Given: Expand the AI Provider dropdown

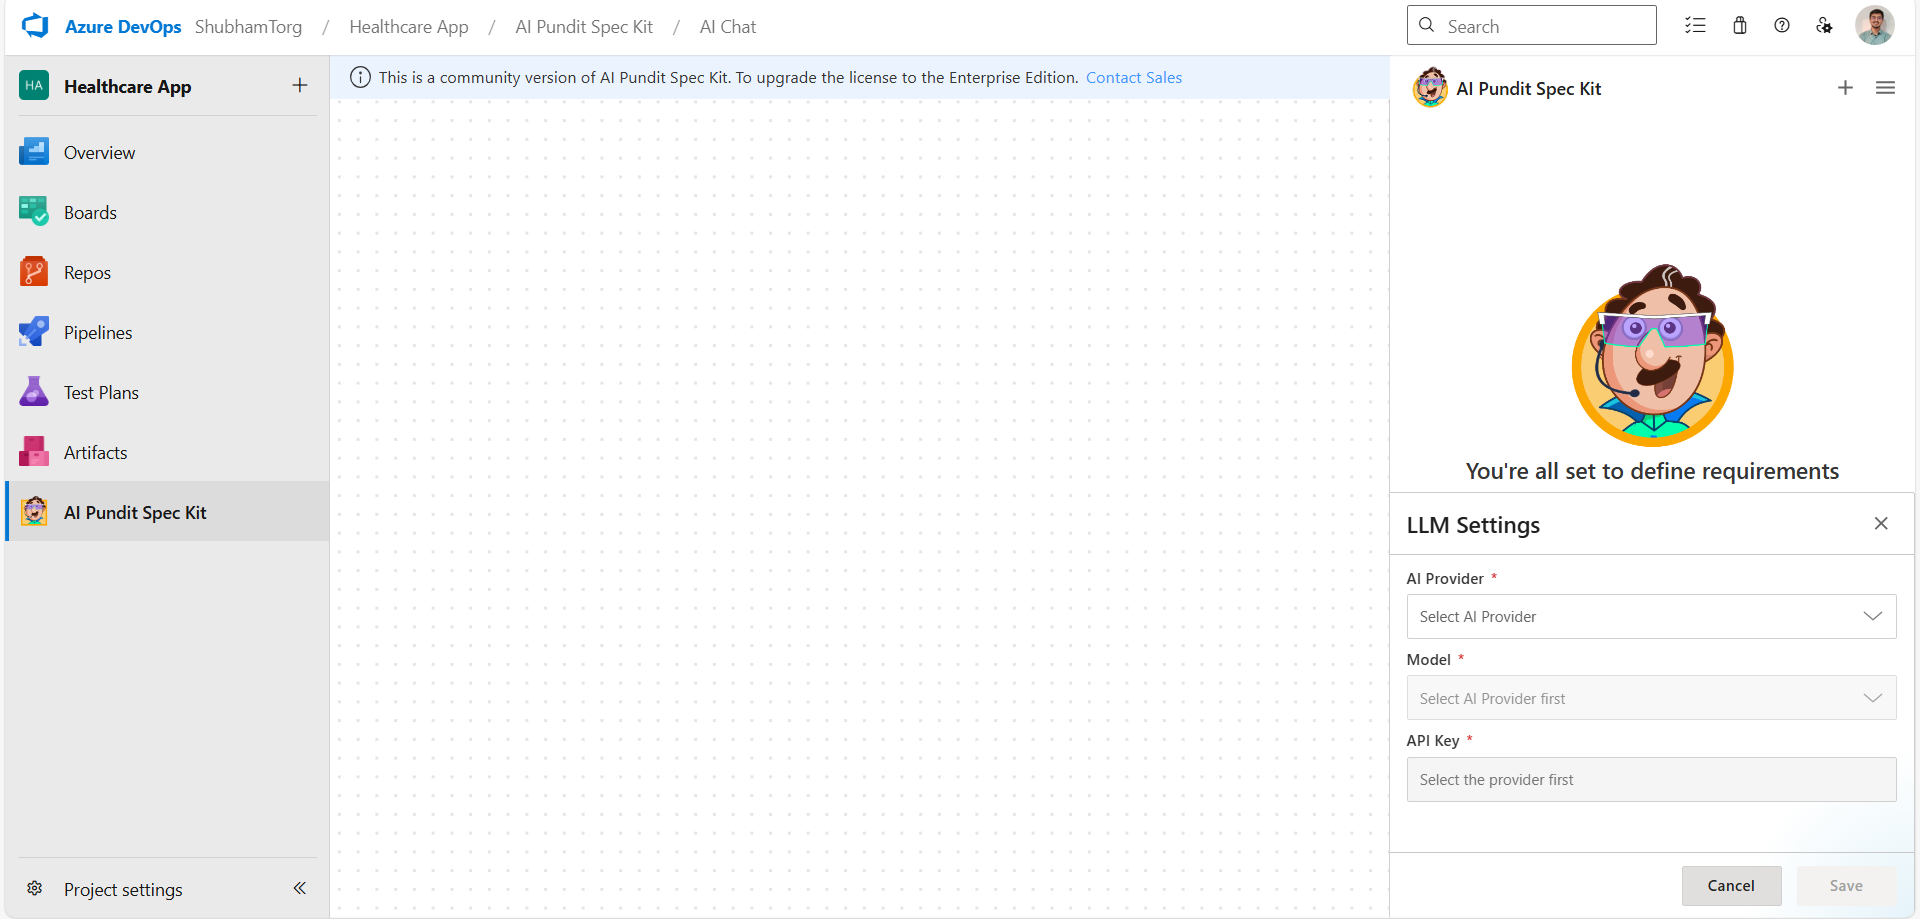Looking at the screenshot, I should pyautogui.click(x=1651, y=617).
